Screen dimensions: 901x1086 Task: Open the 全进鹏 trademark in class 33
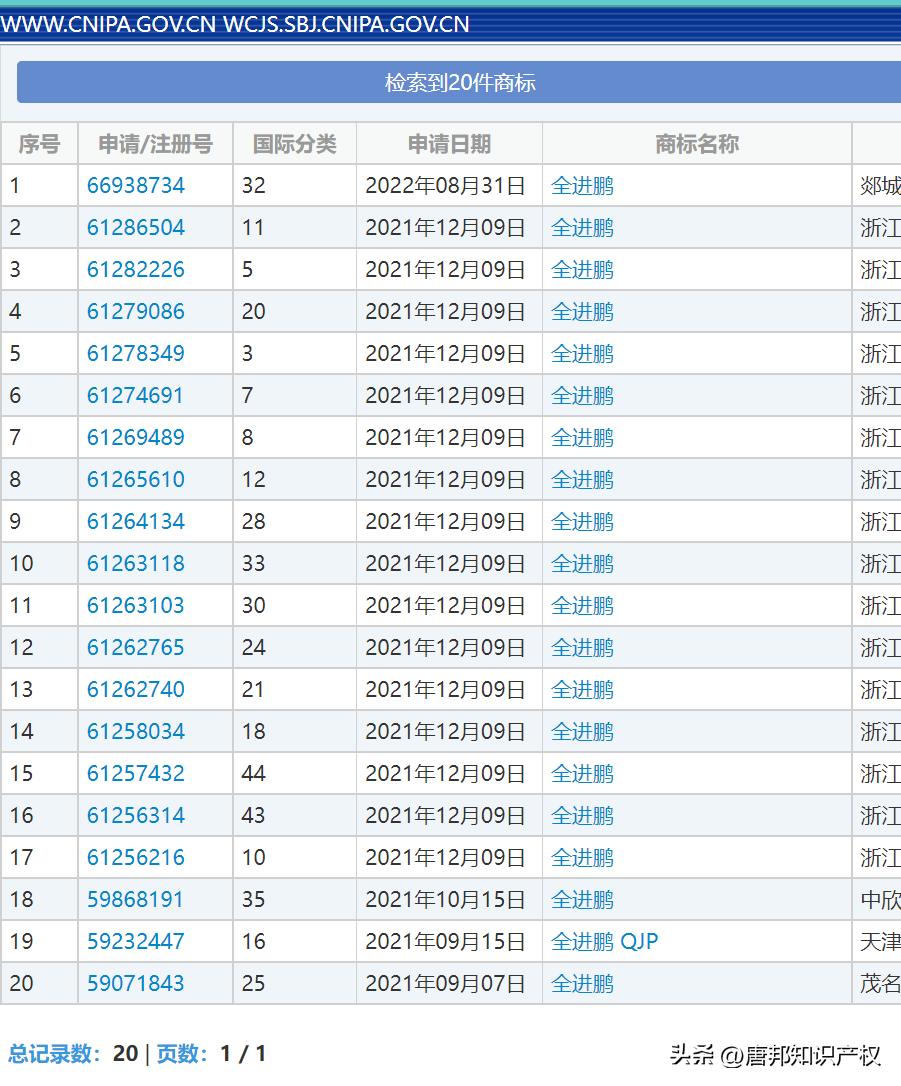[577, 563]
